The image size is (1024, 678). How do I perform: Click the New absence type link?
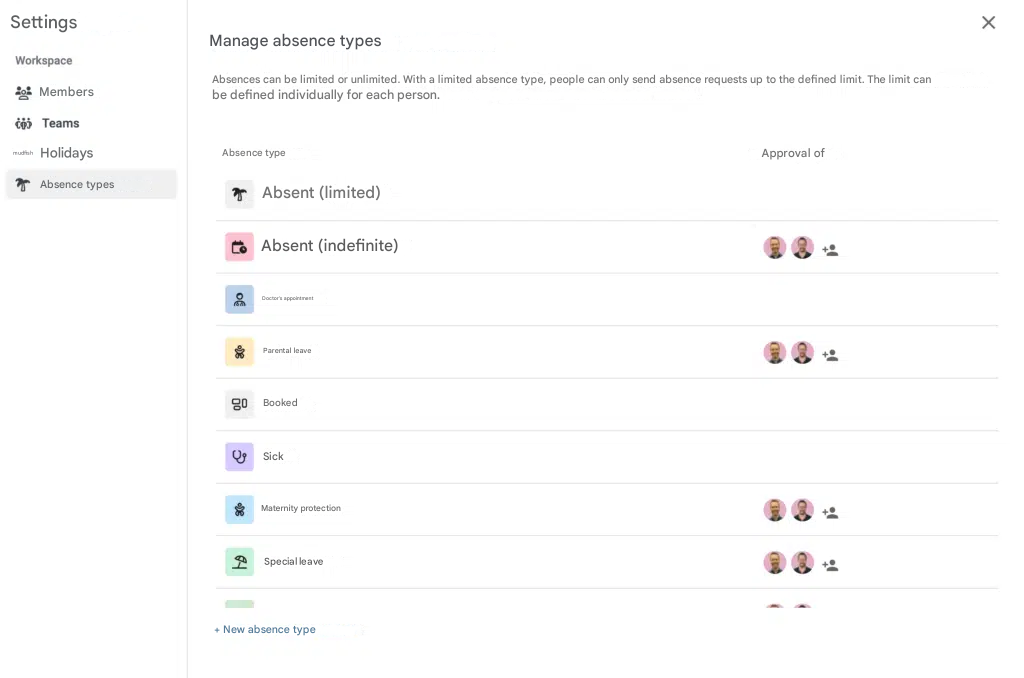pos(265,629)
